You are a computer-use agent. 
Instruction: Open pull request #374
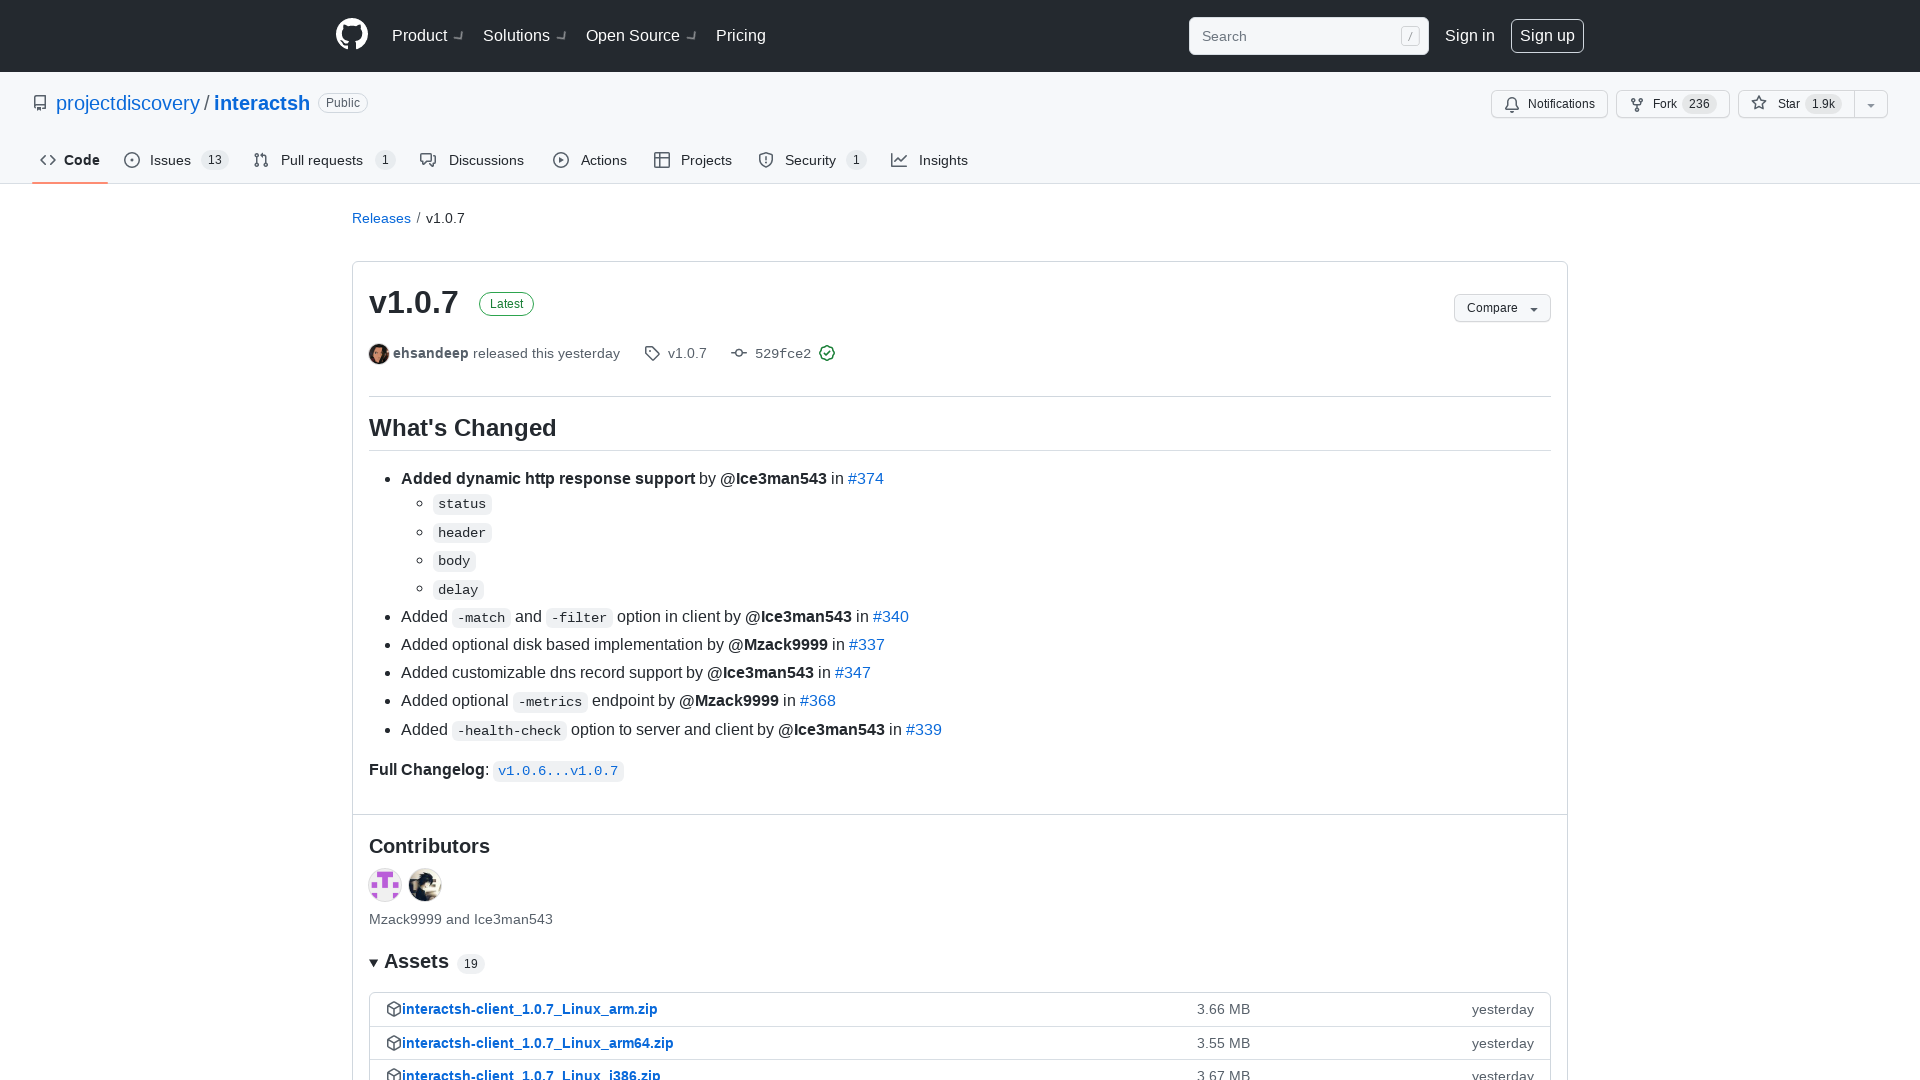coord(865,479)
